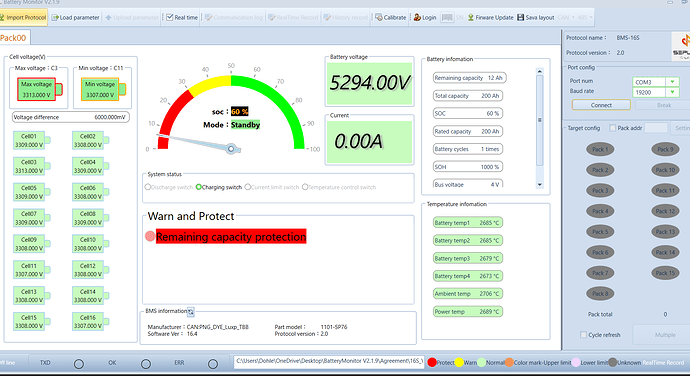Viewport: 690px width, 376px height.
Task: Select the Discharge switch radio button
Action: click(148, 187)
